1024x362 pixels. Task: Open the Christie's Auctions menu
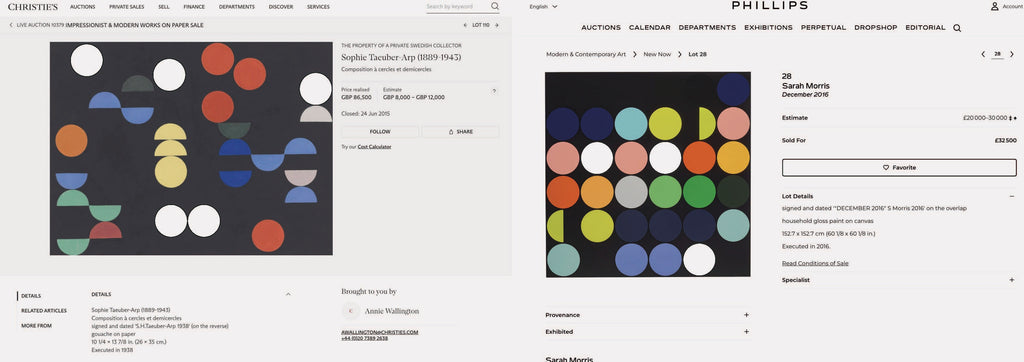click(x=82, y=7)
